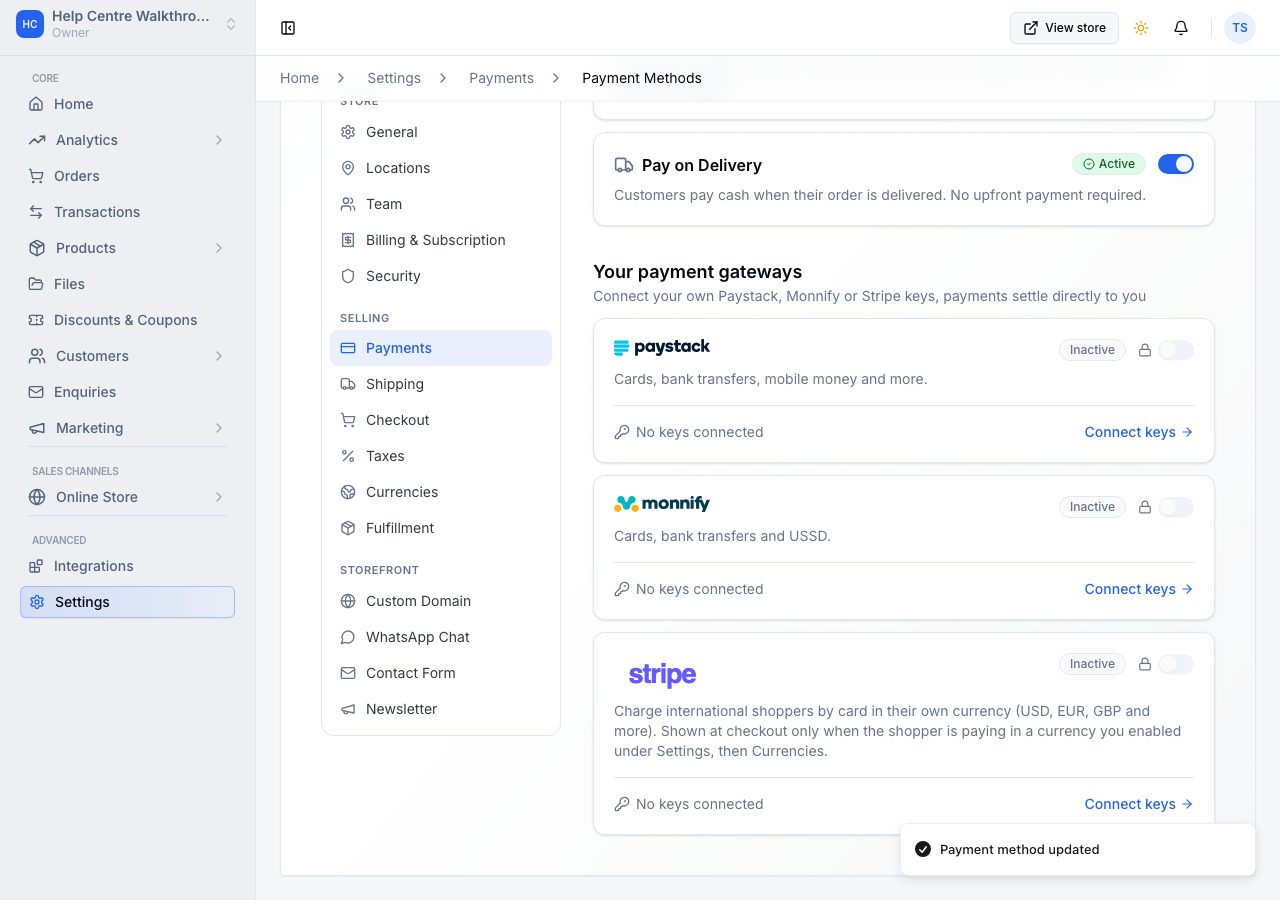Click the Stripe Inactive badge

(1092, 664)
